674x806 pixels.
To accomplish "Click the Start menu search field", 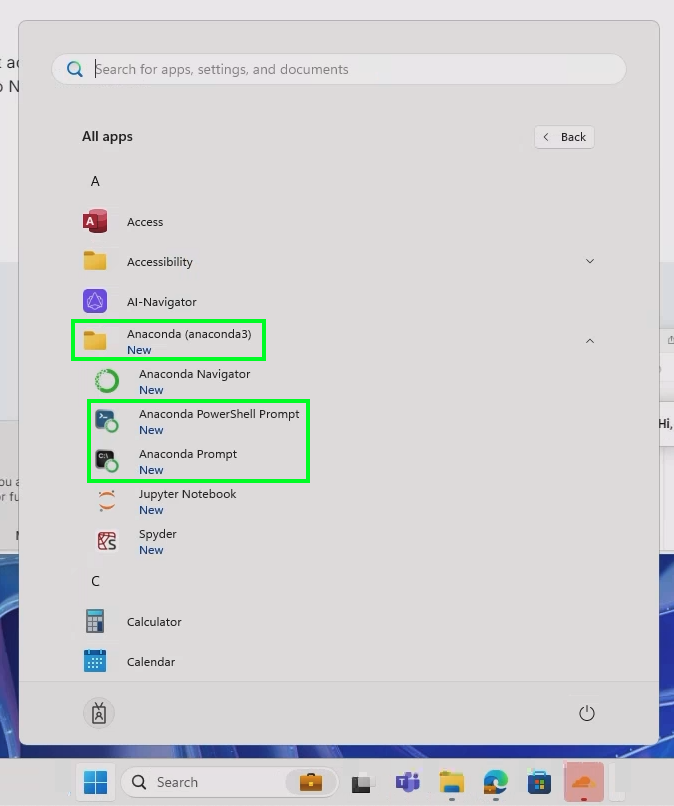I will pos(339,69).
